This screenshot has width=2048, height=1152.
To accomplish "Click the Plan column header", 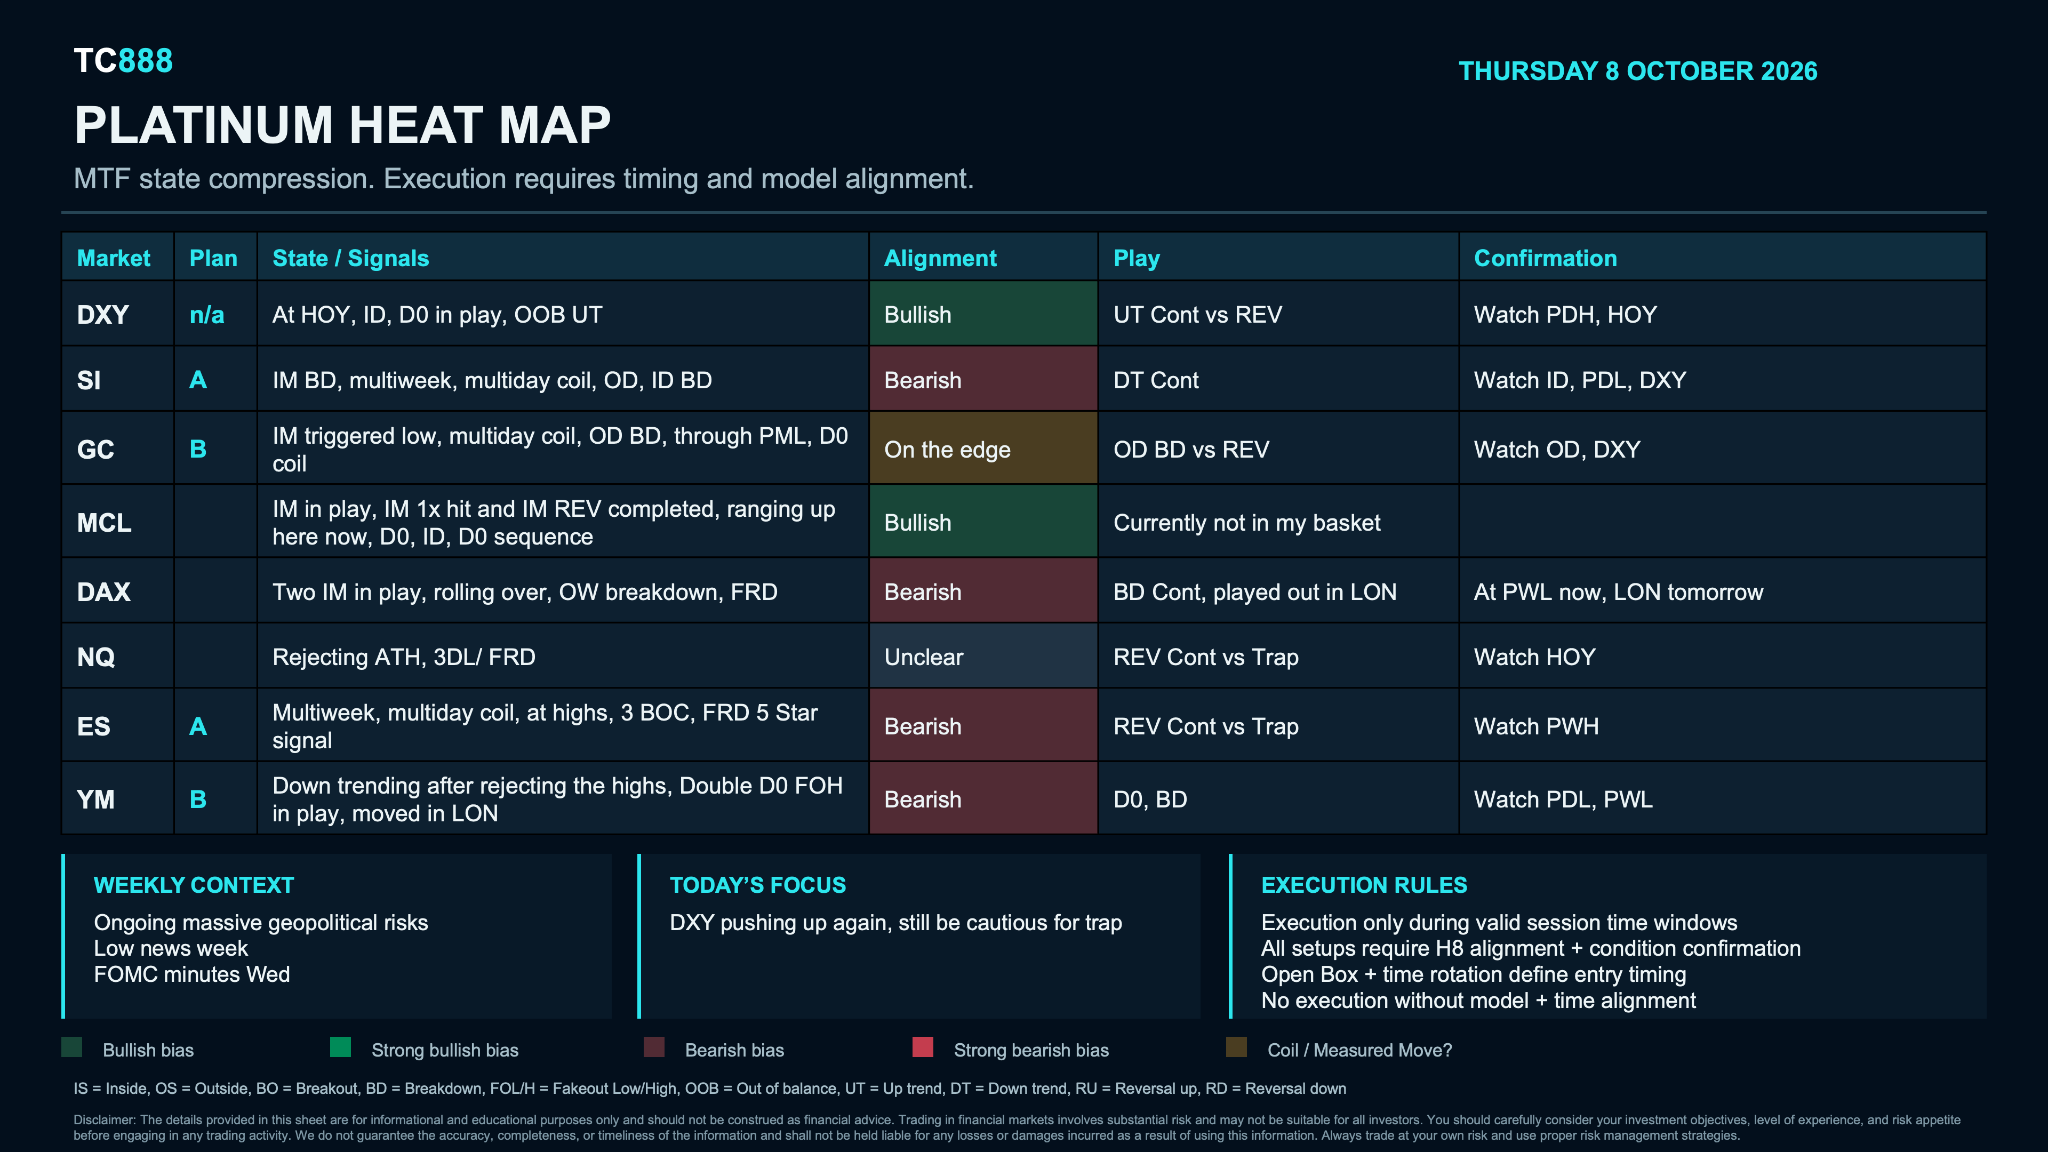I will tap(214, 258).
